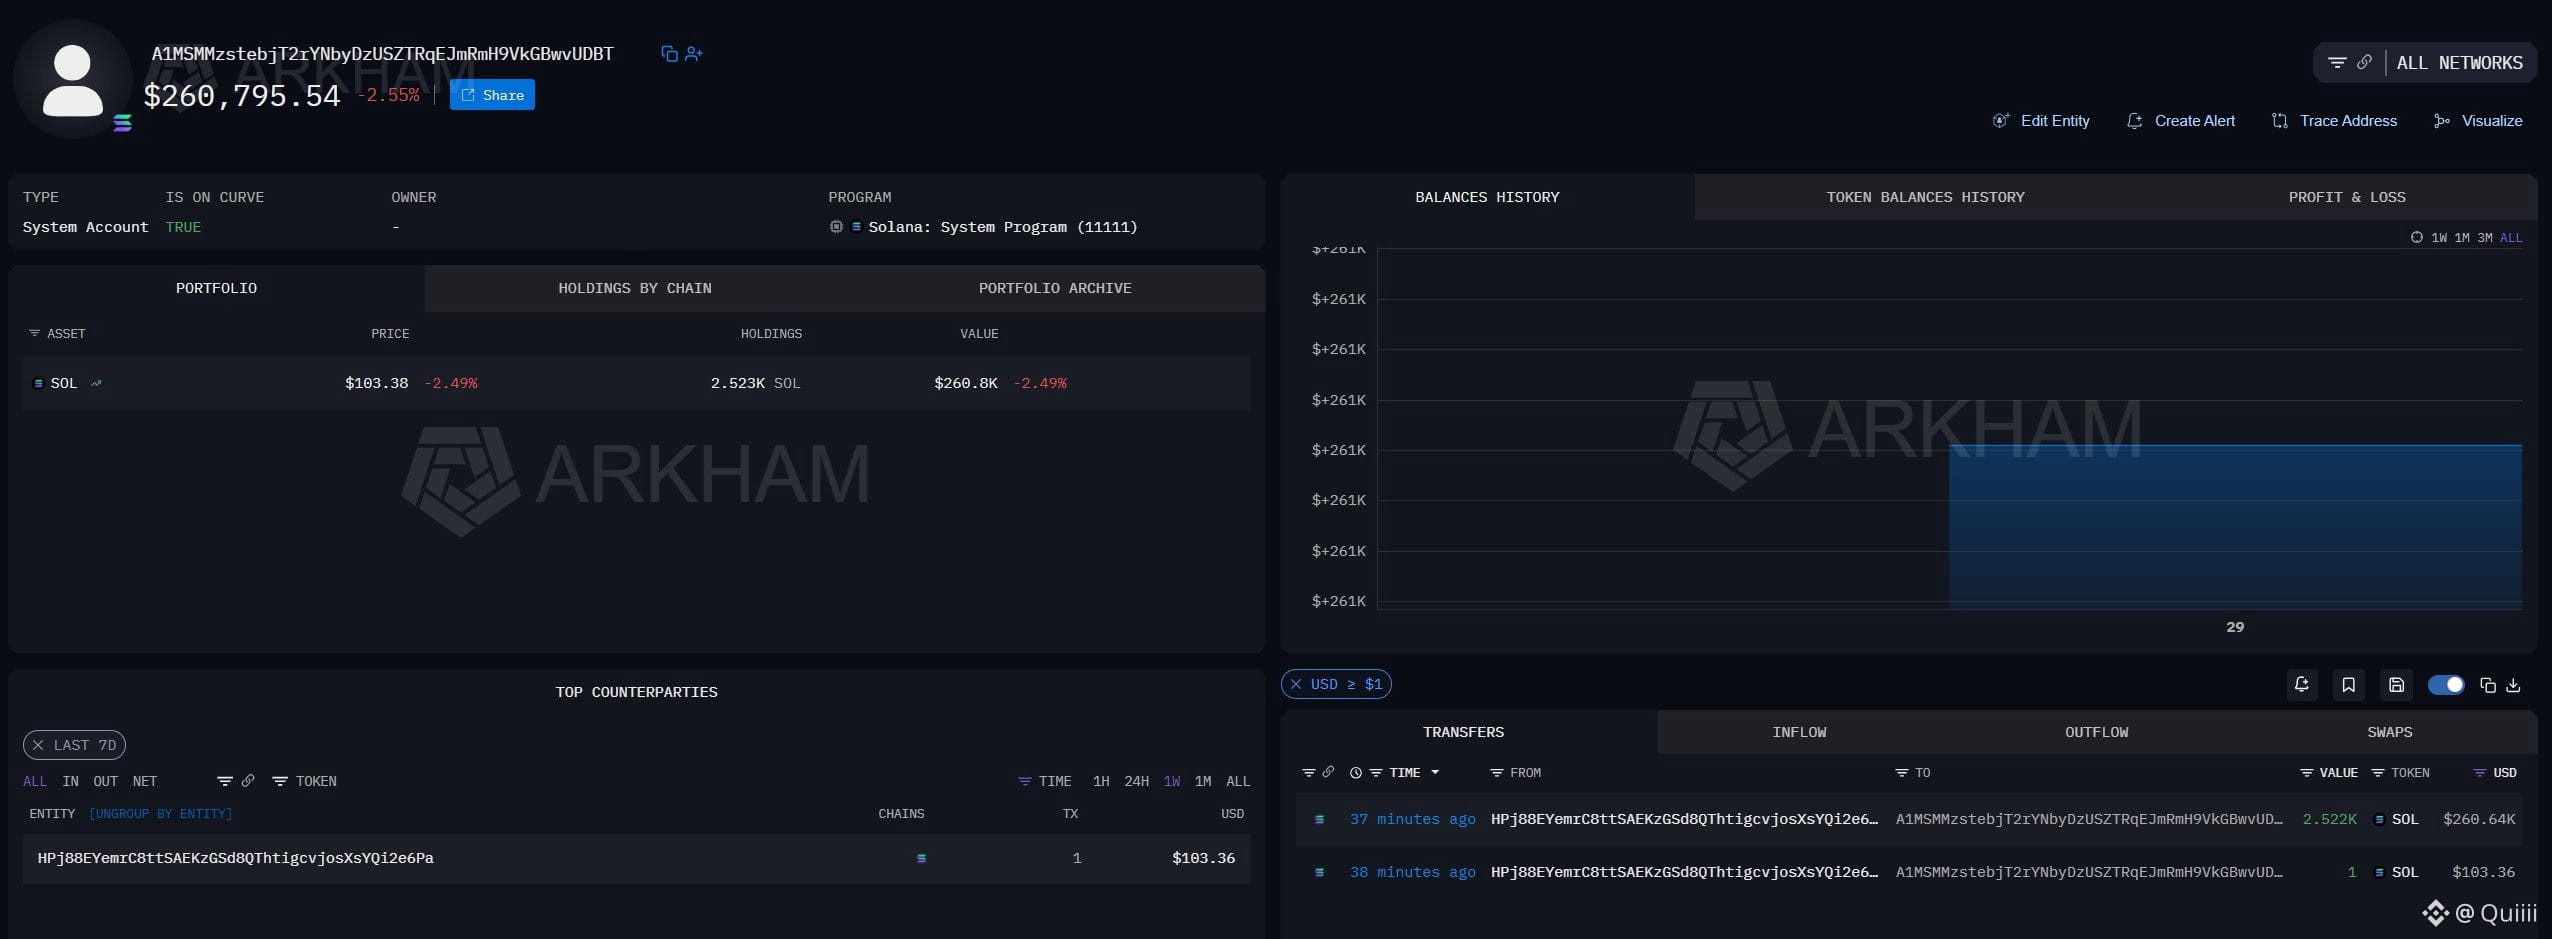Open the HPj88EYemrC8tt counterparty row
This screenshot has height=939, width=2552.
click(x=636, y=858)
